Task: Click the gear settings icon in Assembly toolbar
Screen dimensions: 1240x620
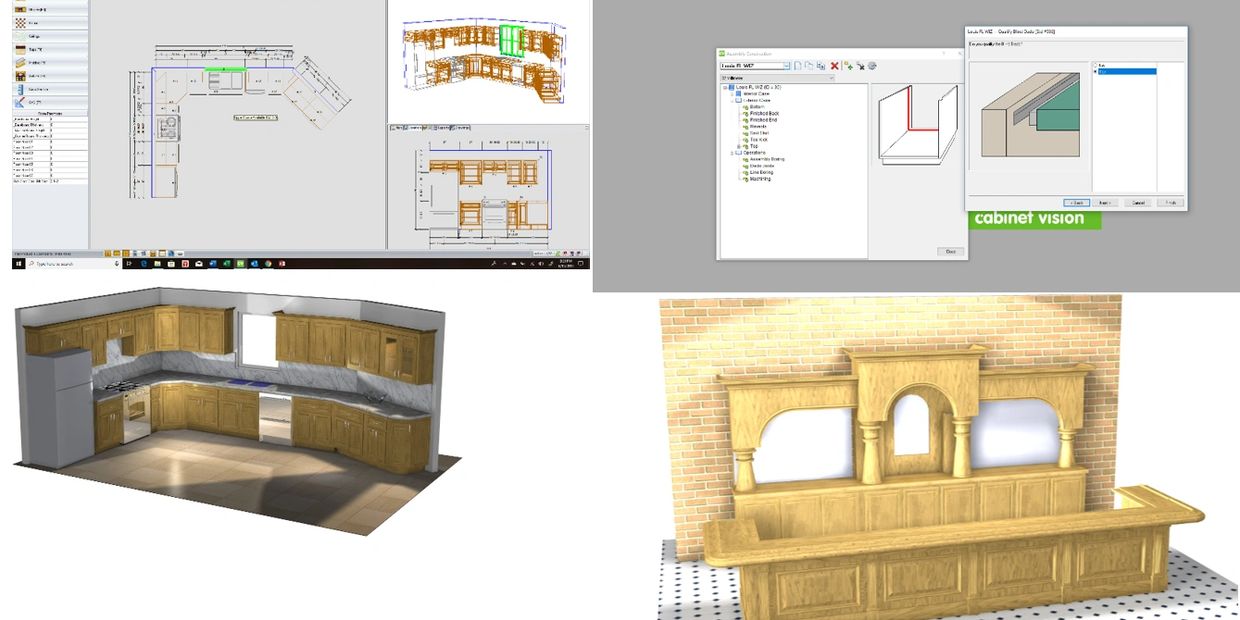Action: coord(872,66)
